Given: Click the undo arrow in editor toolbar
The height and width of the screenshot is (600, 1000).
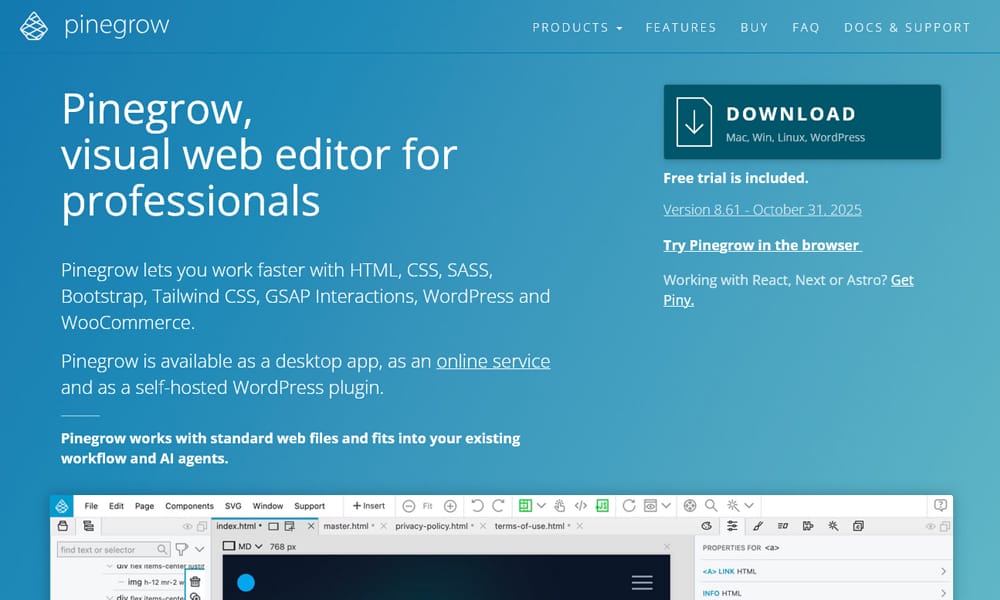Looking at the screenshot, I should [477, 506].
